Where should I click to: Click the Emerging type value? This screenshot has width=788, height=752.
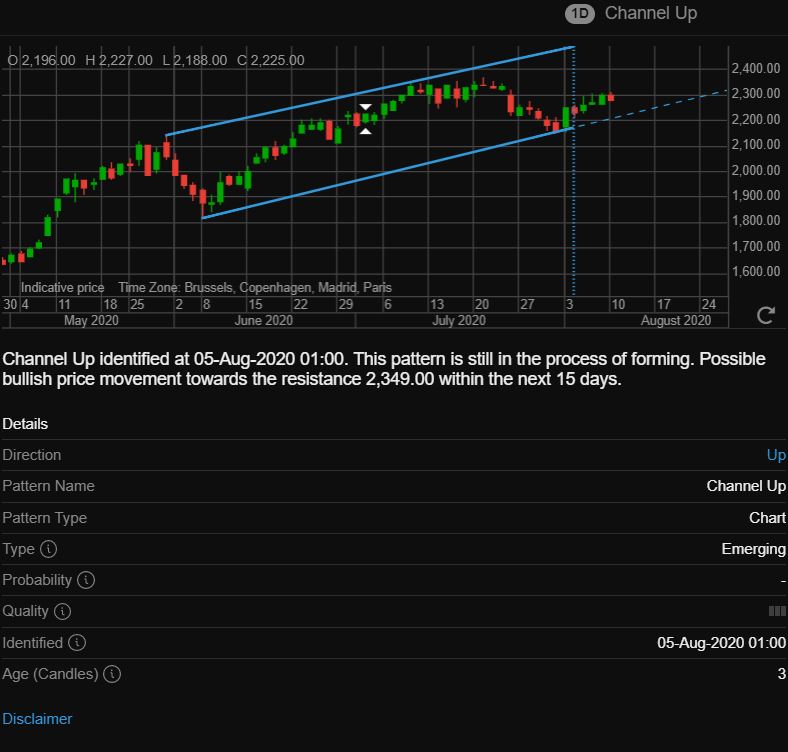pyautogui.click(x=753, y=549)
